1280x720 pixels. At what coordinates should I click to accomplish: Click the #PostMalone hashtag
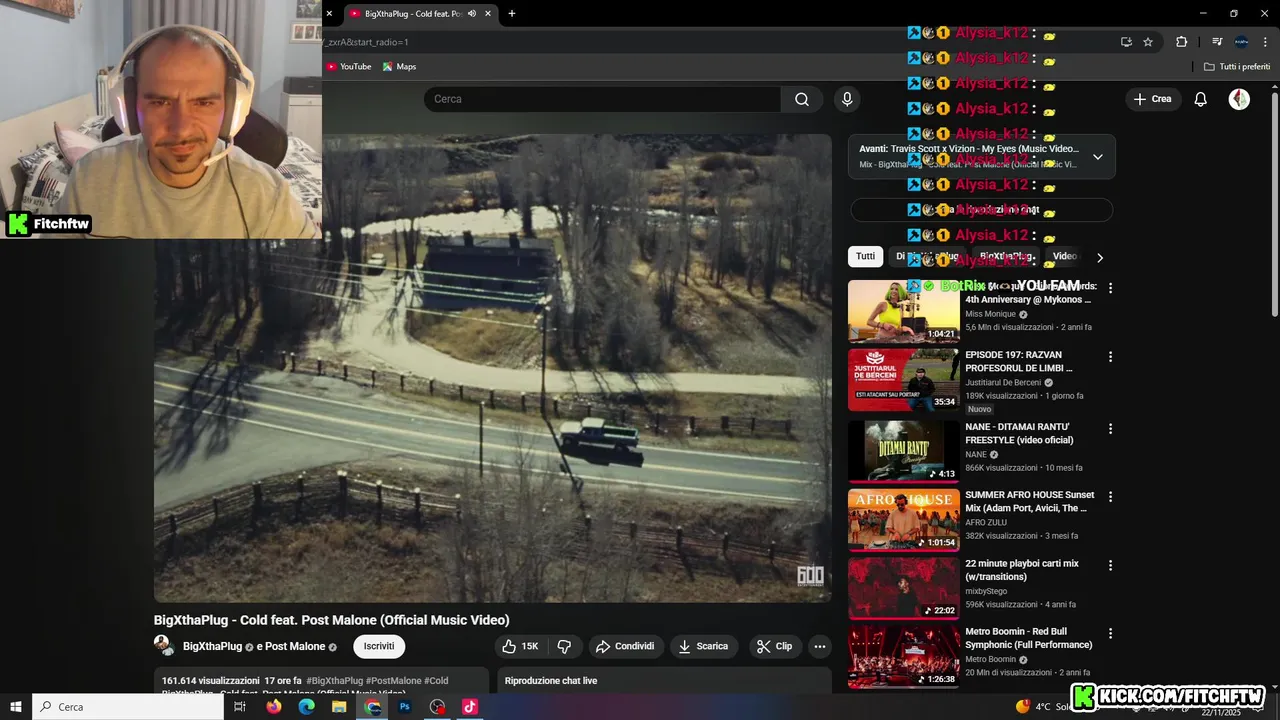tap(392, 681)
